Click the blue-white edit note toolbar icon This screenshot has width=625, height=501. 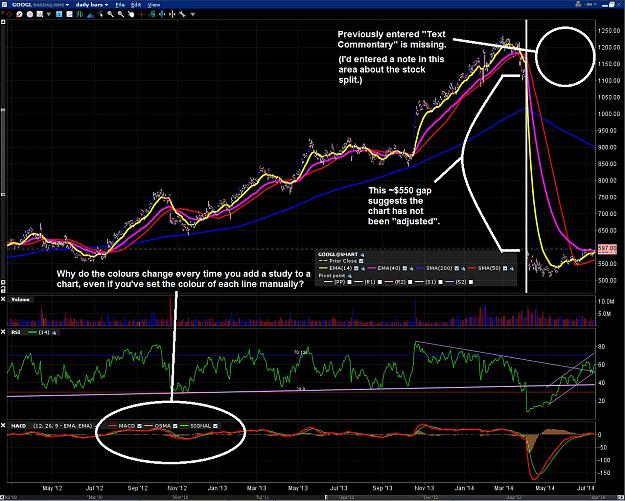[69, 14]
